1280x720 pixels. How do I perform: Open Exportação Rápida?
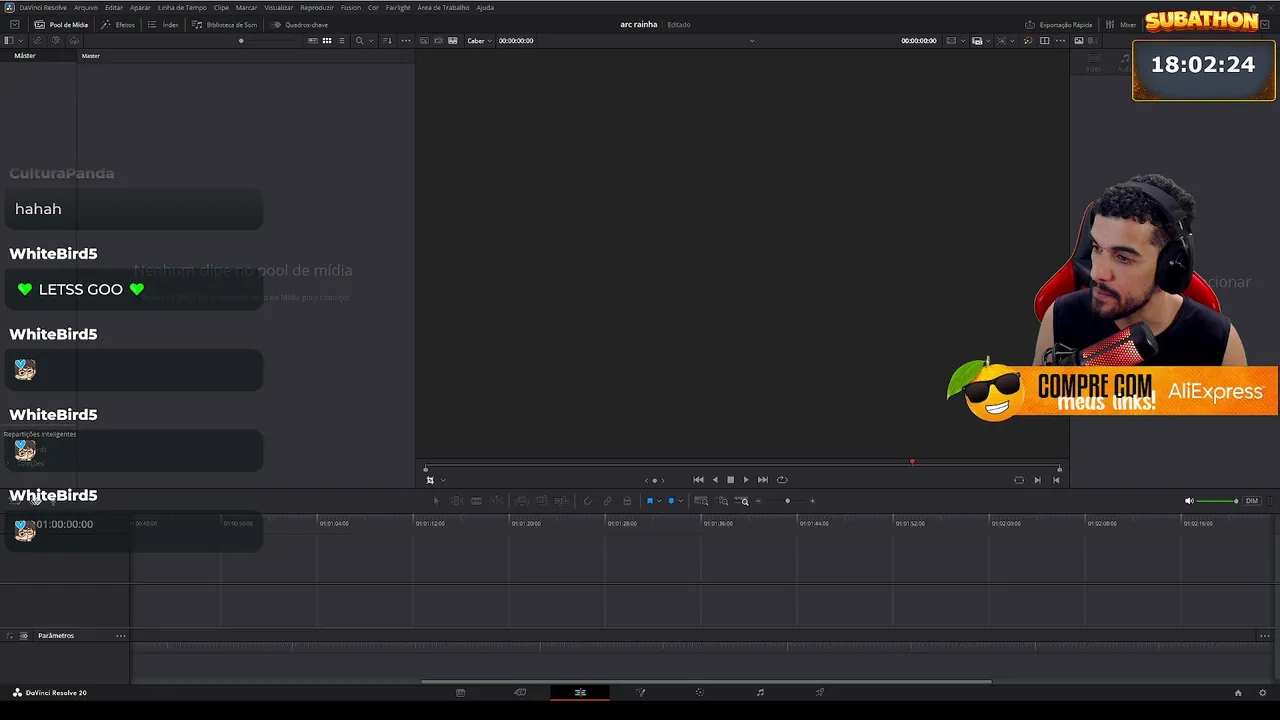(x=1058, y=24)
